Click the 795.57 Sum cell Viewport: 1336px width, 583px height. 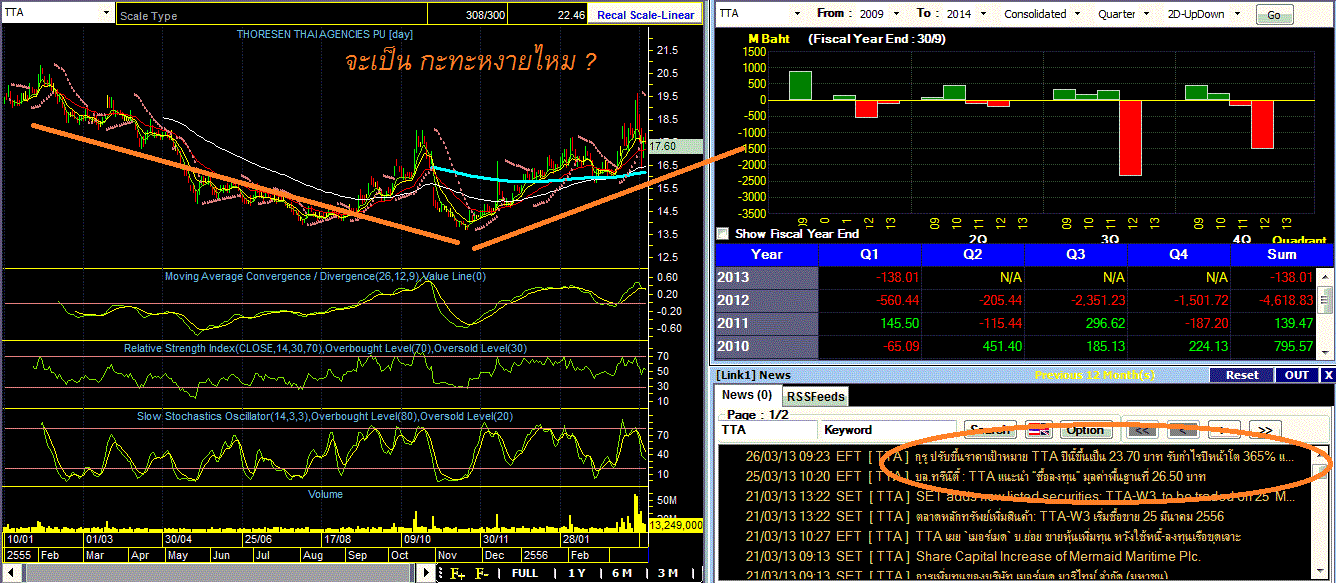[1275, 346]
